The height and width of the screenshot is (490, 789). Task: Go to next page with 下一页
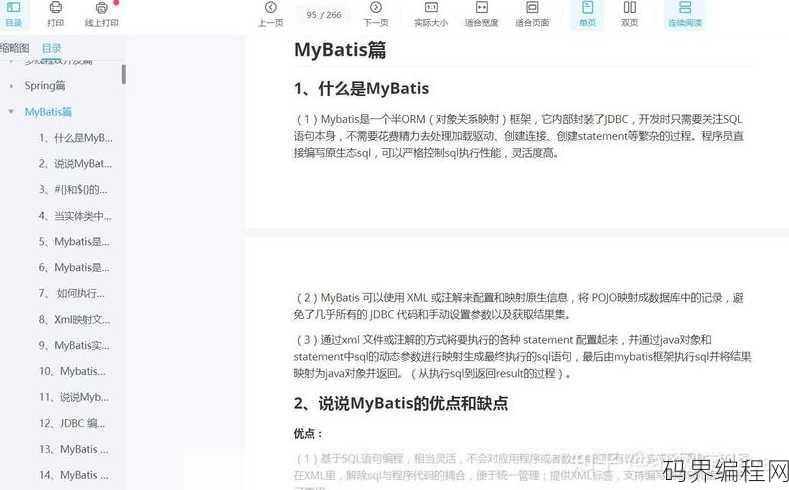tap(376, 14)
